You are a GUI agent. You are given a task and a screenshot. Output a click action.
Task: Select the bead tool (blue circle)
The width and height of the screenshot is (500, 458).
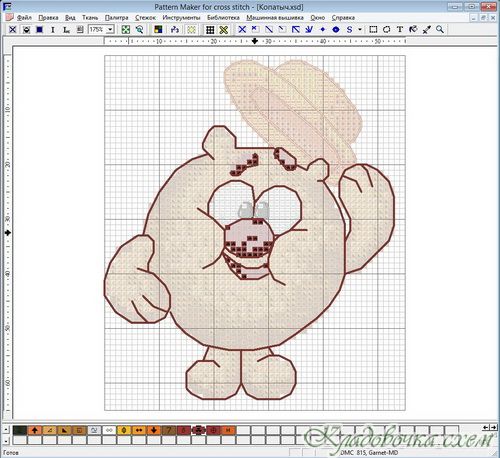(x=336, y=30)
